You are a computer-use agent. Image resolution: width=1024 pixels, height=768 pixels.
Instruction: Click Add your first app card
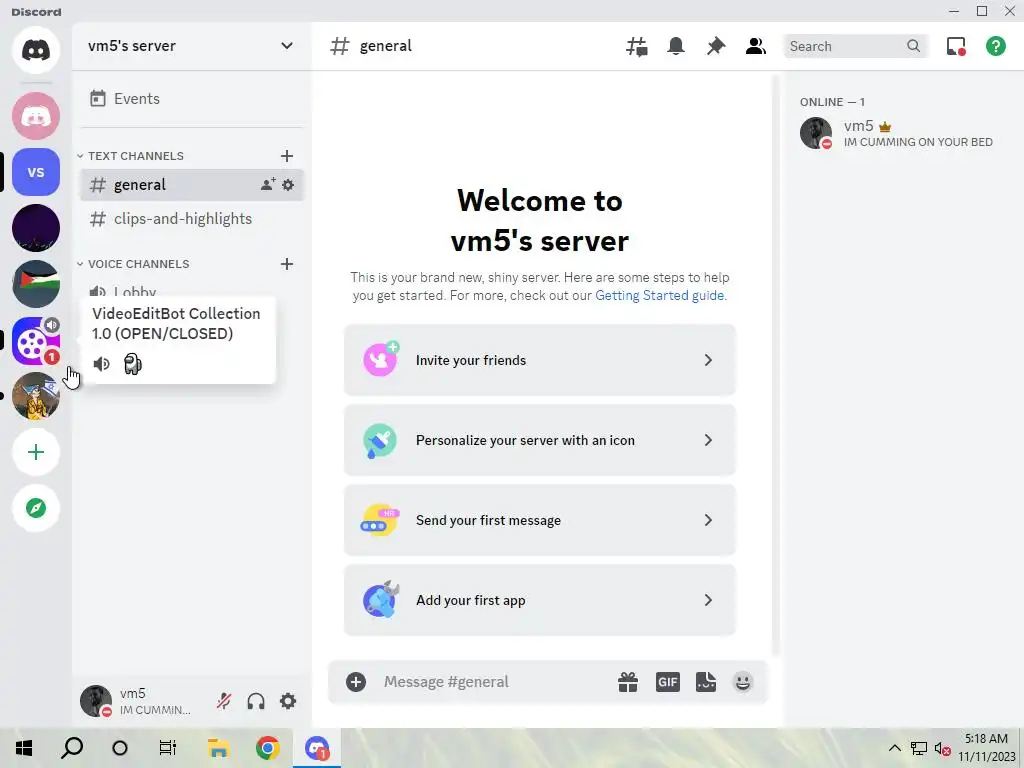[x=539, y=600]
